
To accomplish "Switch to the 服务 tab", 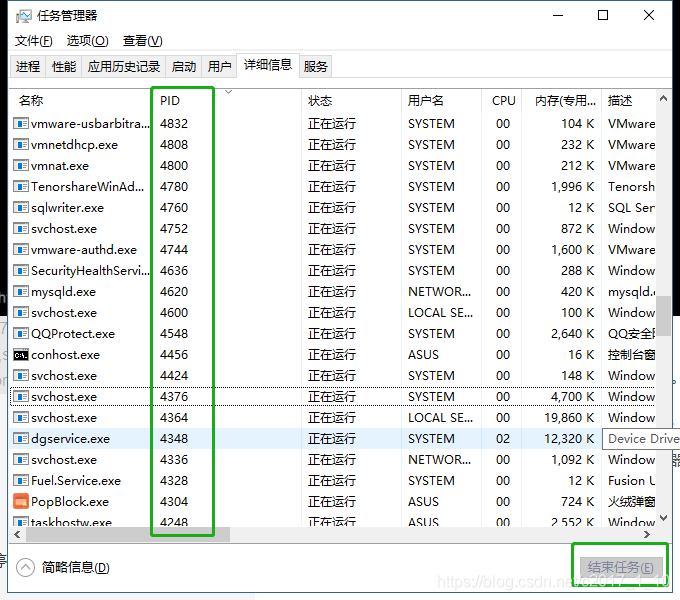I will pyautogui.click(x=315, y=66).
